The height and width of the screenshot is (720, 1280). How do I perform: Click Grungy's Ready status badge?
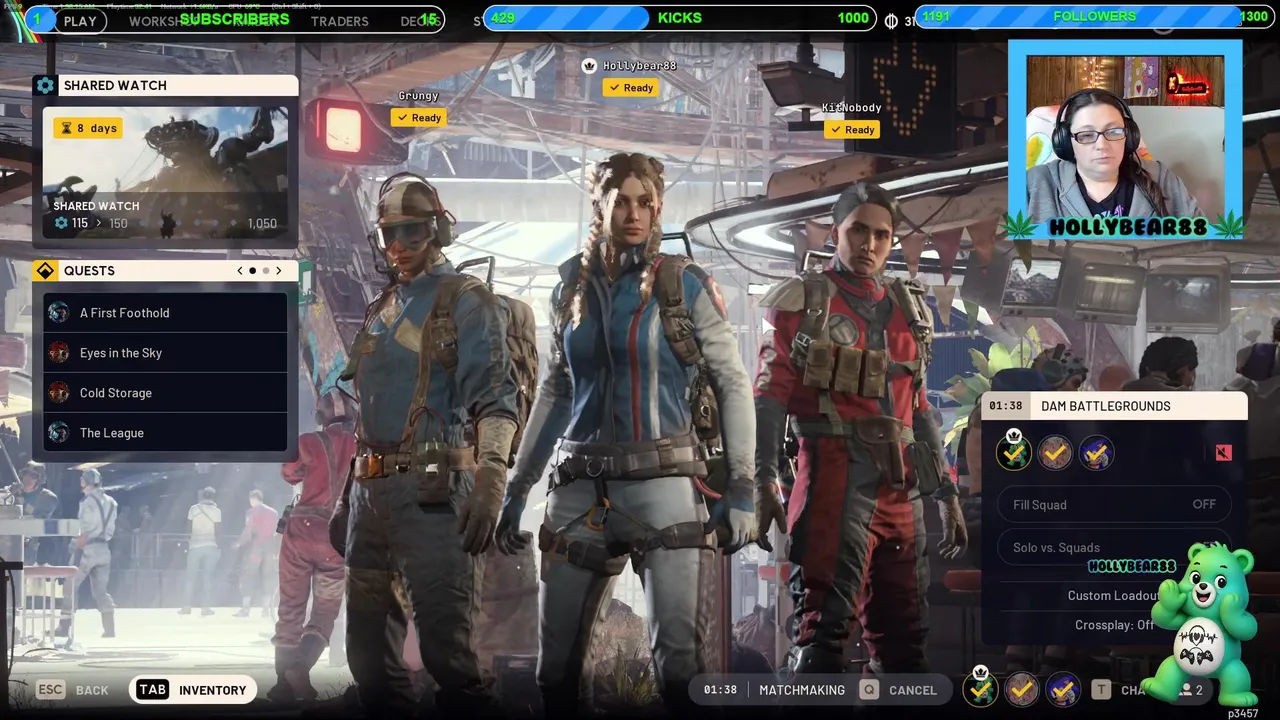pos(418,118)
